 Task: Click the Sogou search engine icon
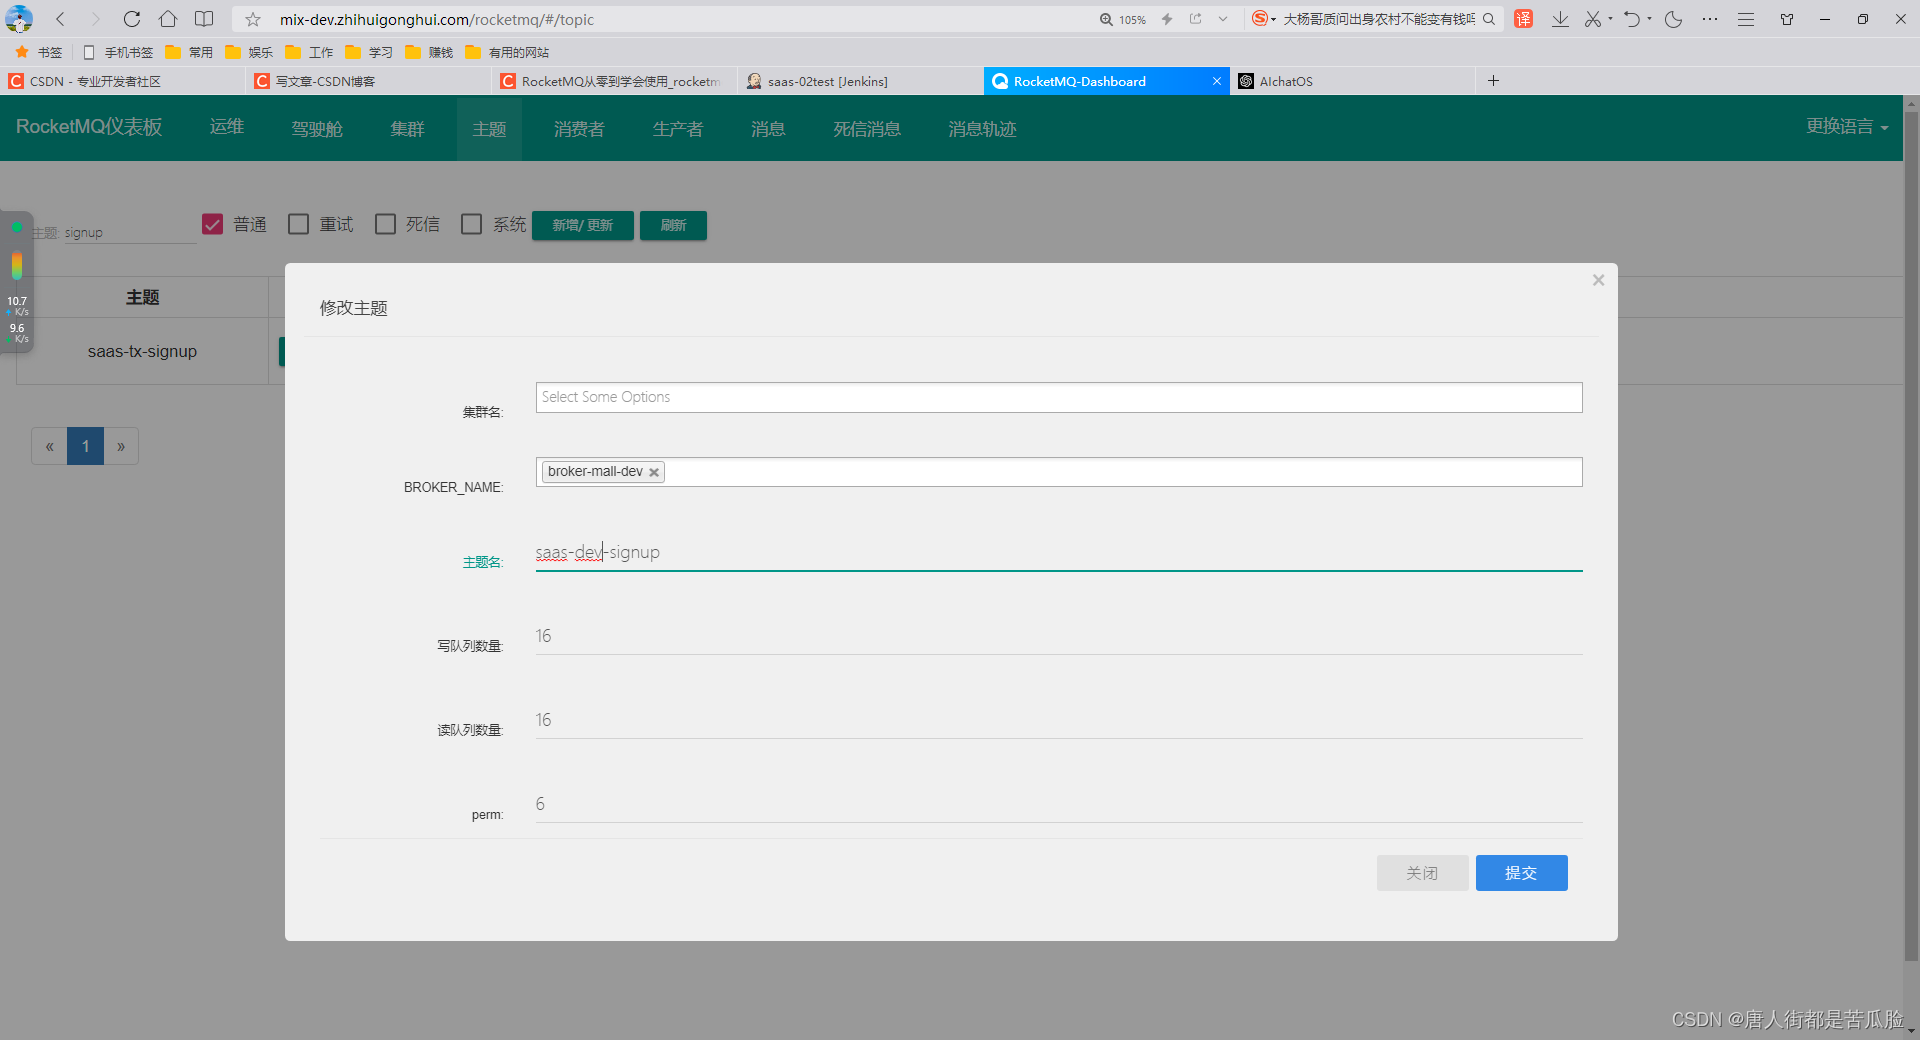click(1260, 19)
